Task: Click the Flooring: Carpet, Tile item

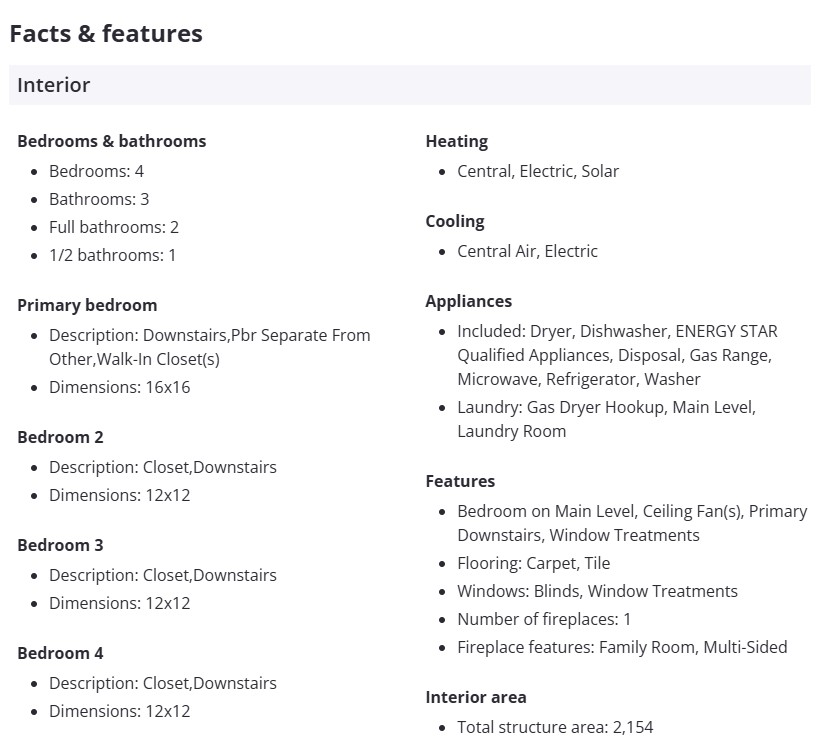Action: (533, 563)
